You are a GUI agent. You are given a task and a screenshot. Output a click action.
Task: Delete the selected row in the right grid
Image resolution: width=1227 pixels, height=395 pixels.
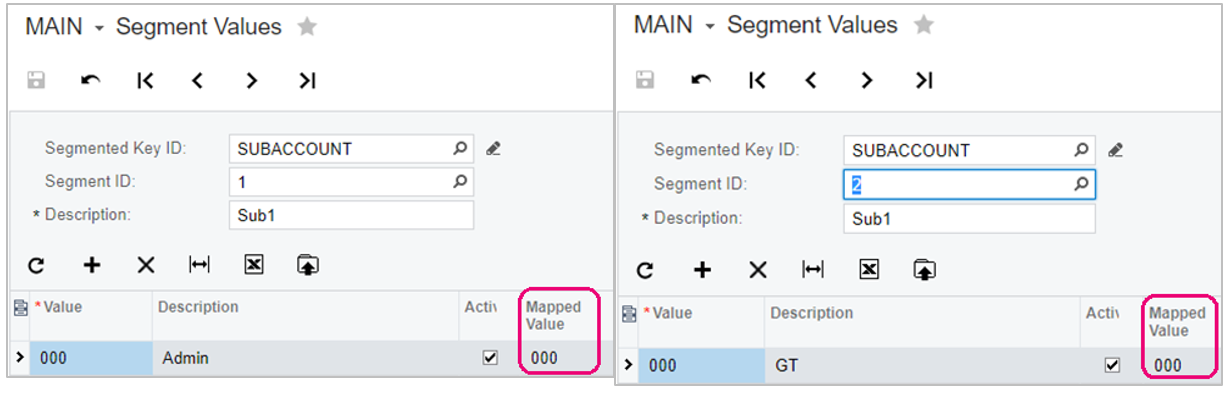758,269
